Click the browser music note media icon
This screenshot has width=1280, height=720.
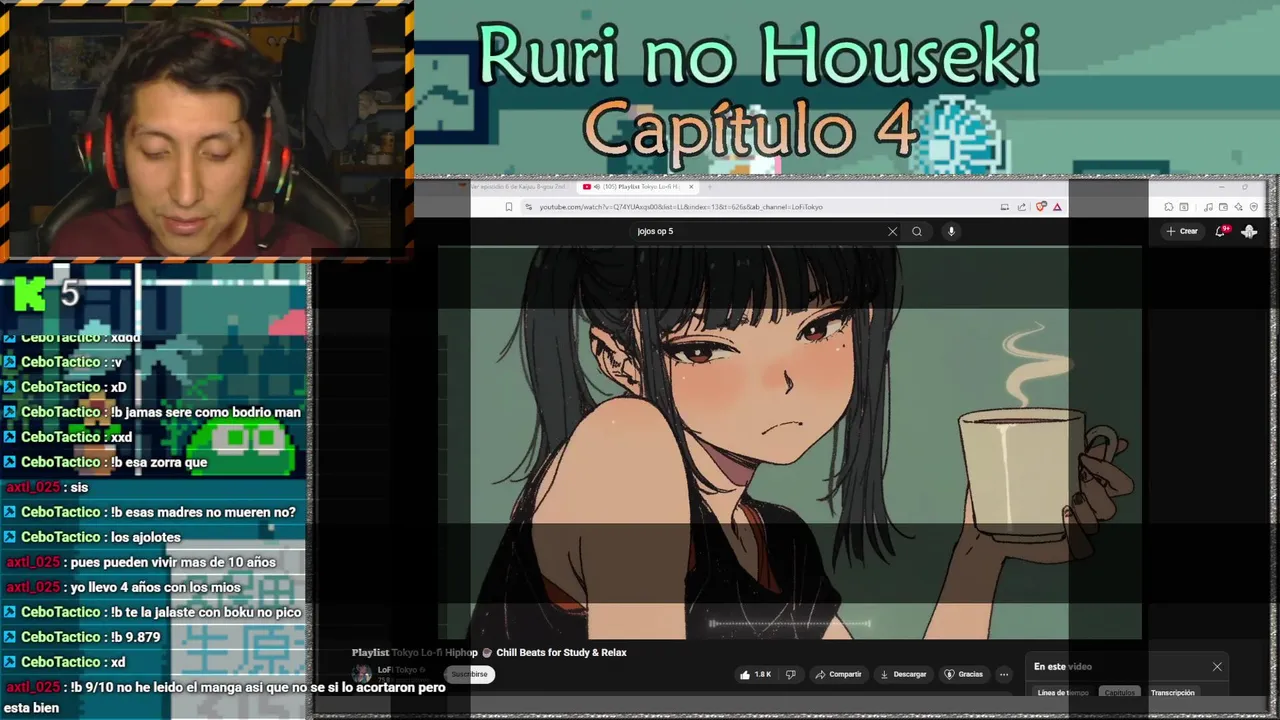1208,207
